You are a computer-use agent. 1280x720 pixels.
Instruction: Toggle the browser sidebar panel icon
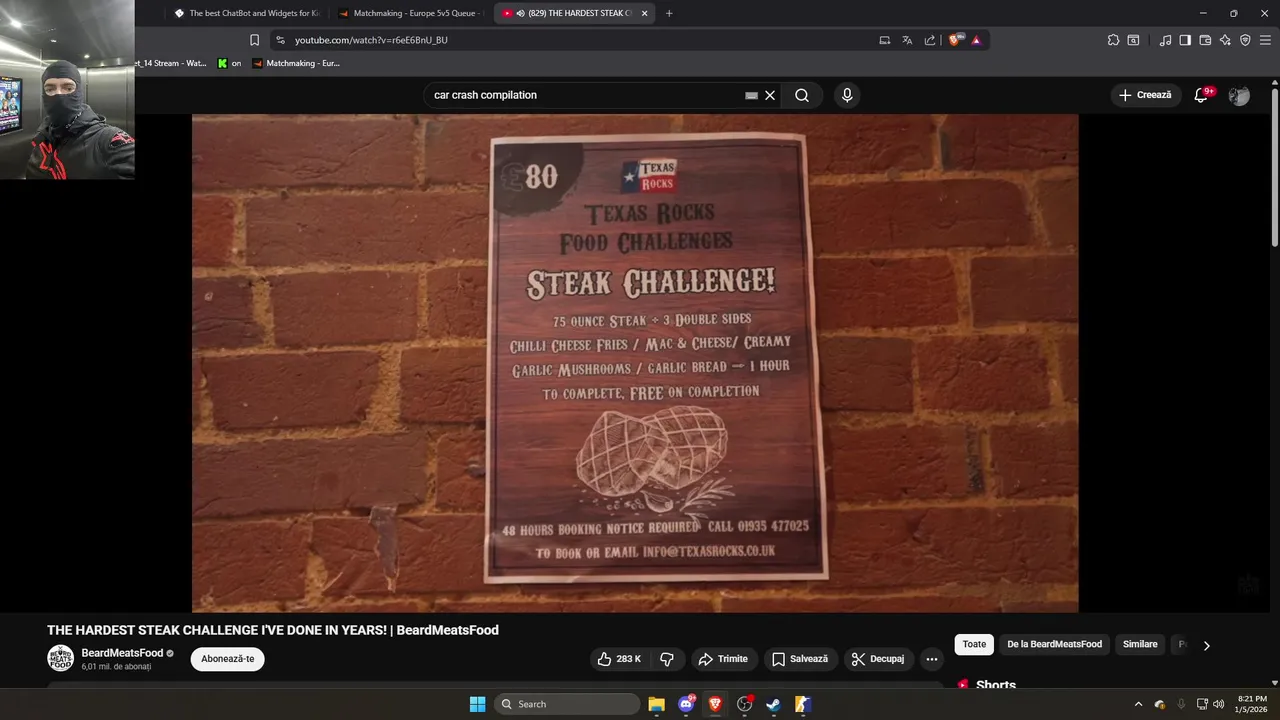1185,40
